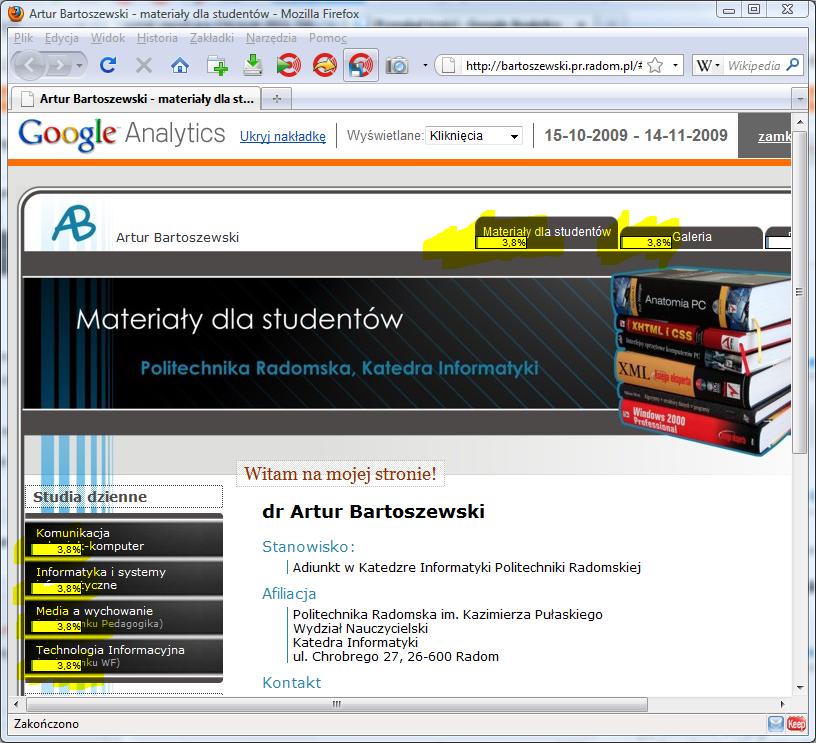Open a new tab with the plus tab button
This screenshot has width=816, height=743.
pos(277,98)
